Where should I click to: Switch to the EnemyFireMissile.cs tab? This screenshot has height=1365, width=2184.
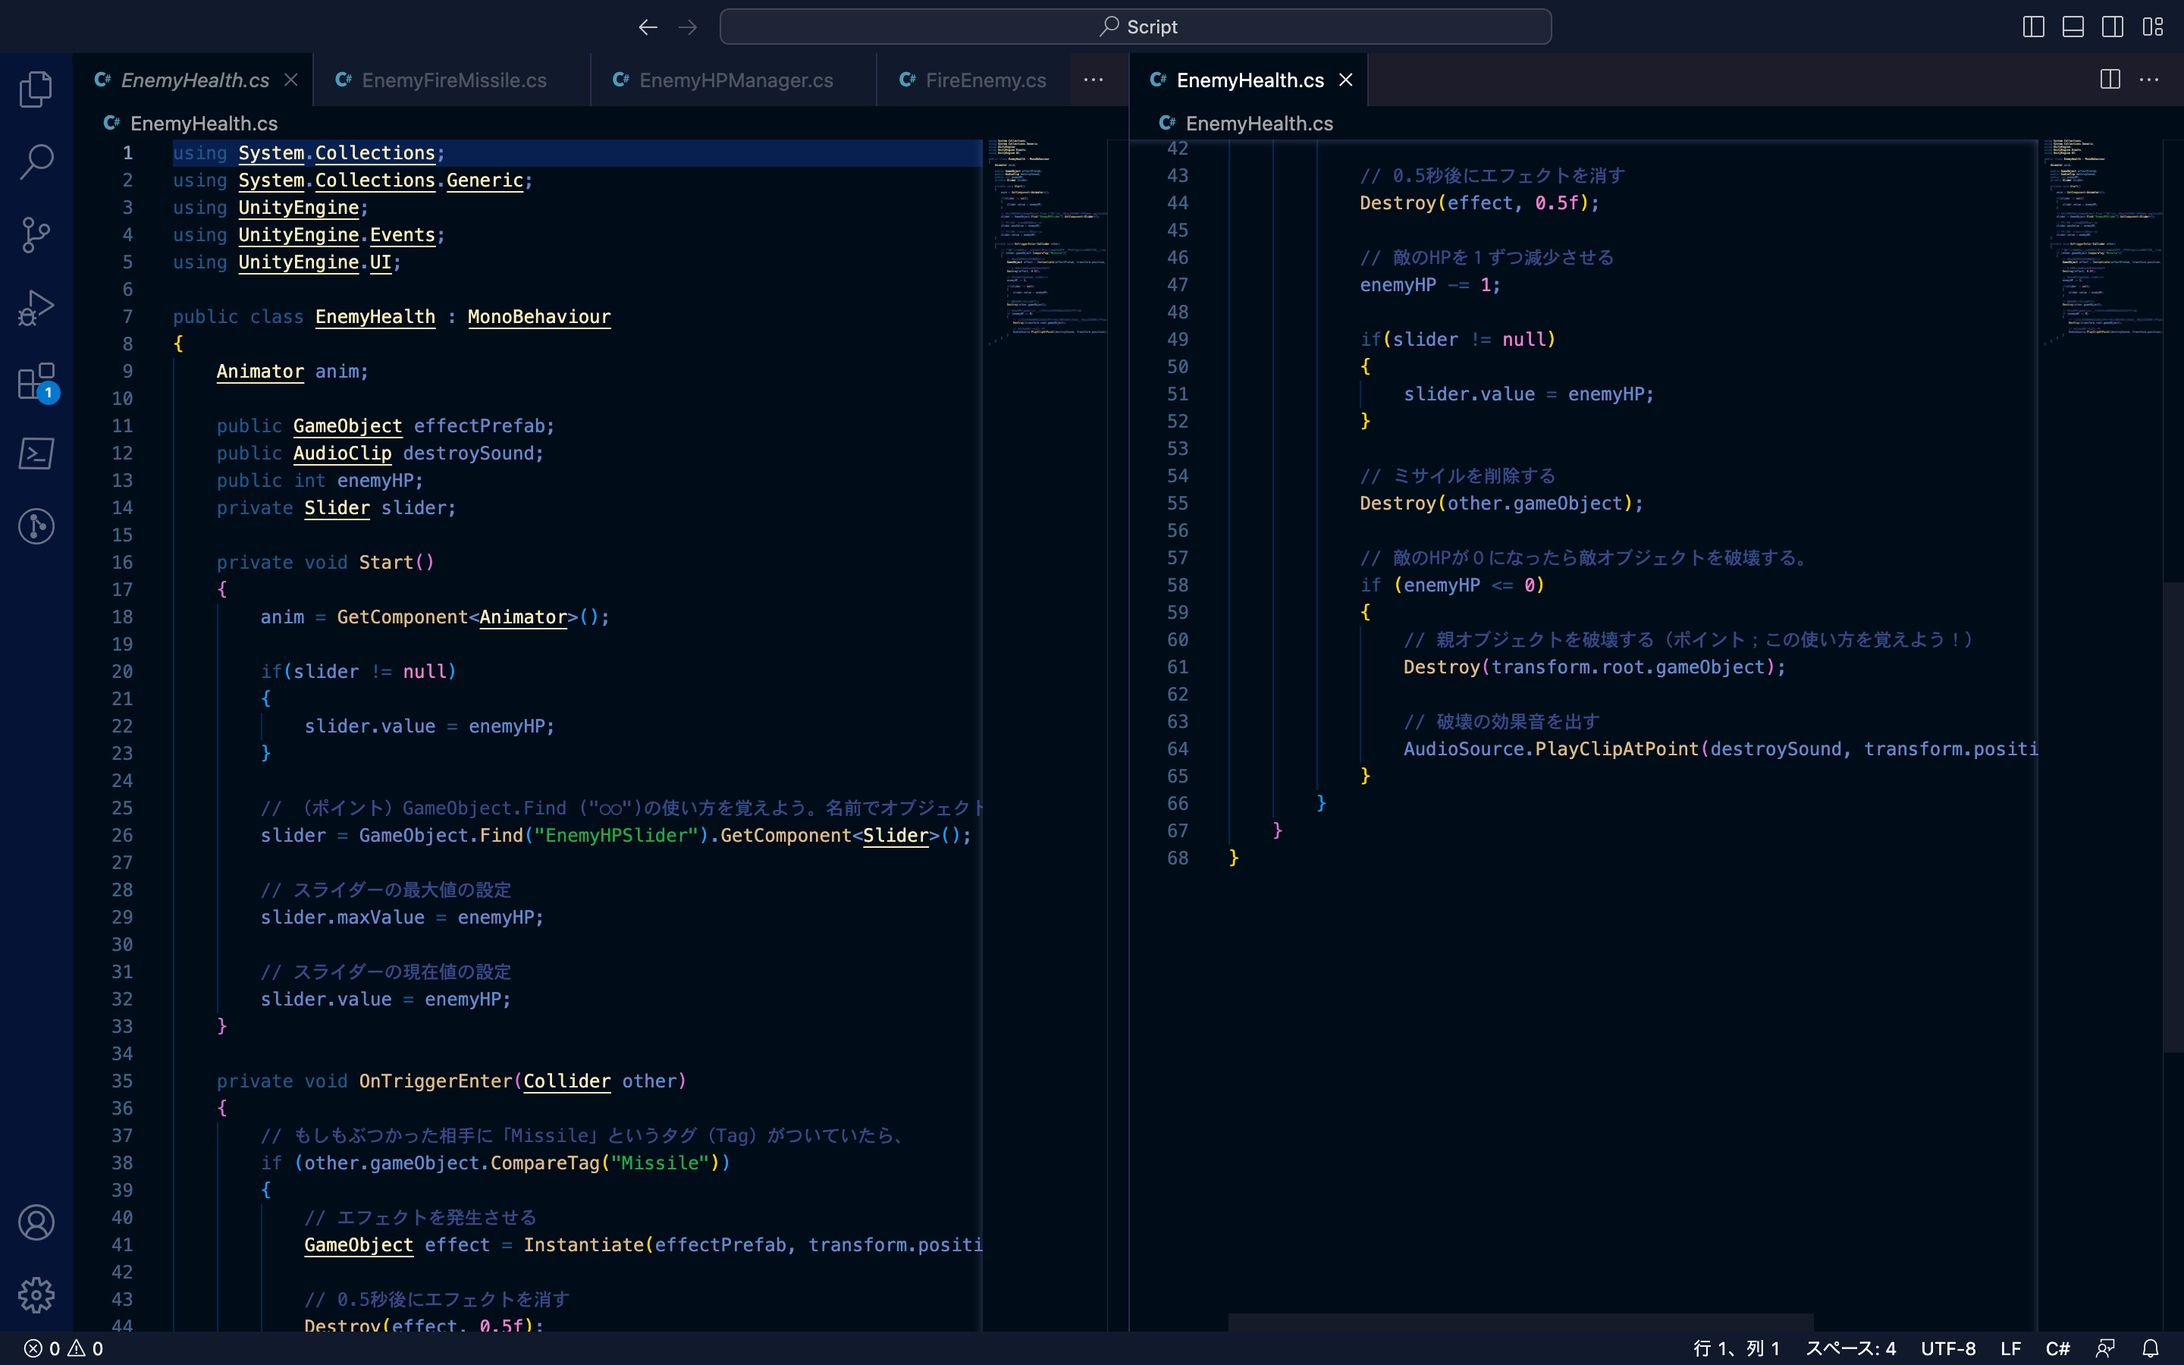[x=453, y=80]
